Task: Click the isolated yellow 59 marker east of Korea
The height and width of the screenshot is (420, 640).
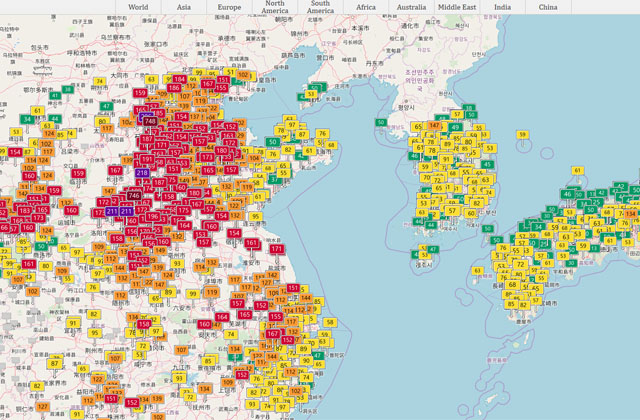Action: [x=521, y=134]
